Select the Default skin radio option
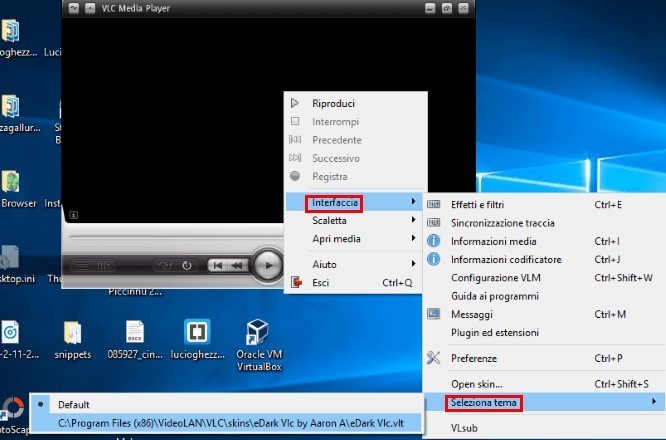The width and height of the screenshot is (666, 440). point(73,405)
